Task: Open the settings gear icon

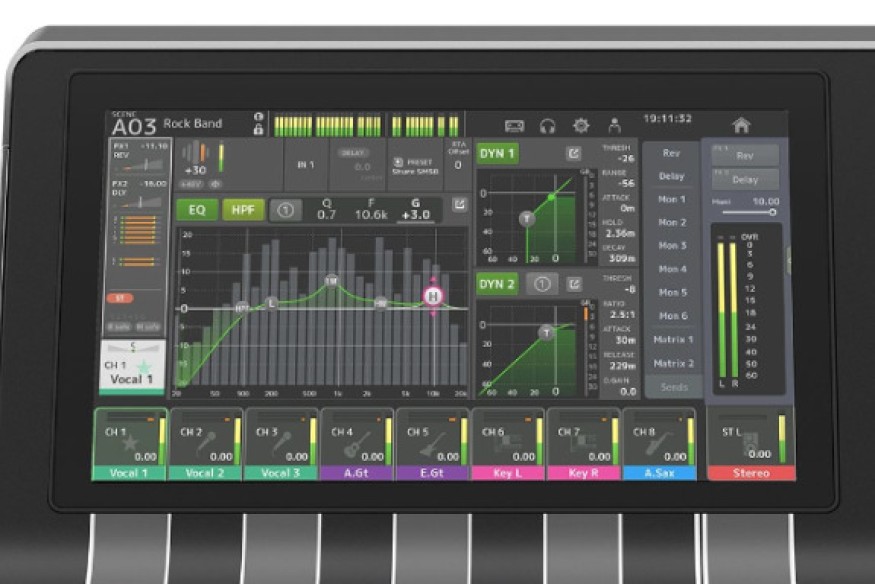Action: coord(581,126)
